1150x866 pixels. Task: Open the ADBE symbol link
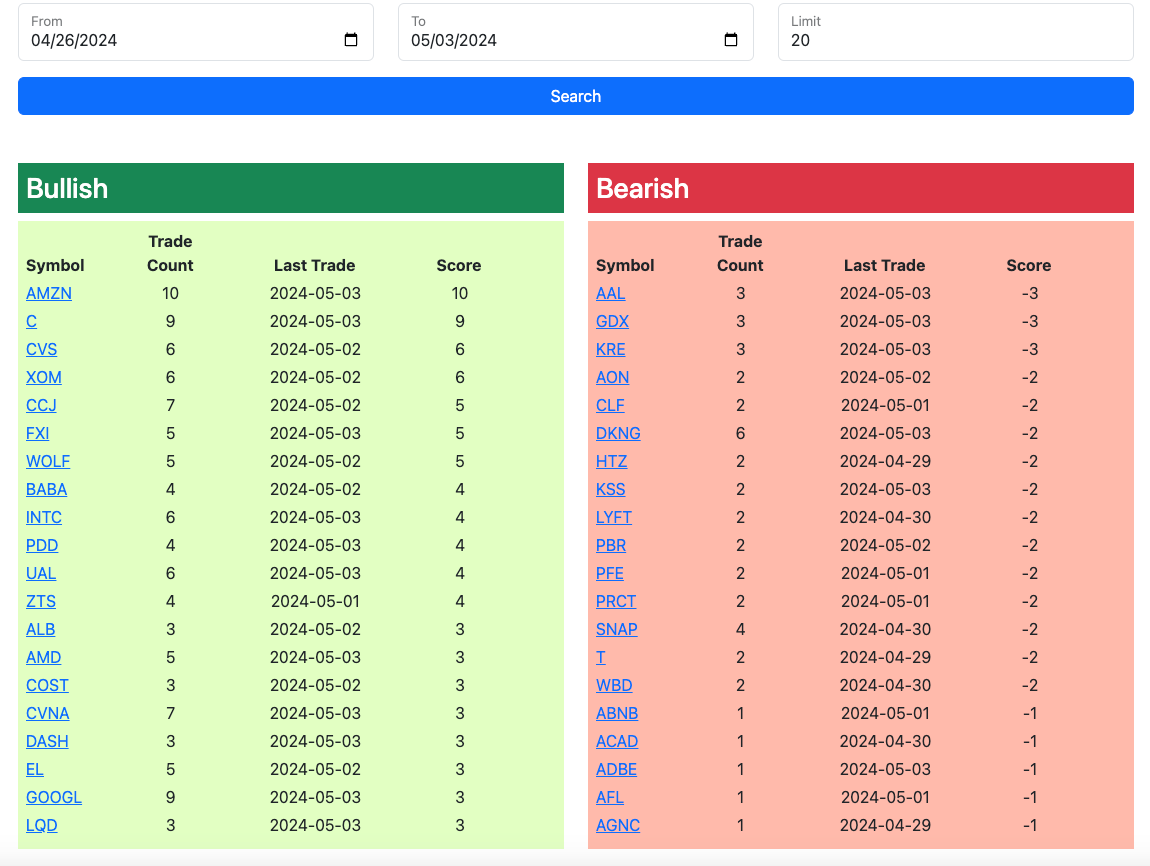tap(616, 769)
